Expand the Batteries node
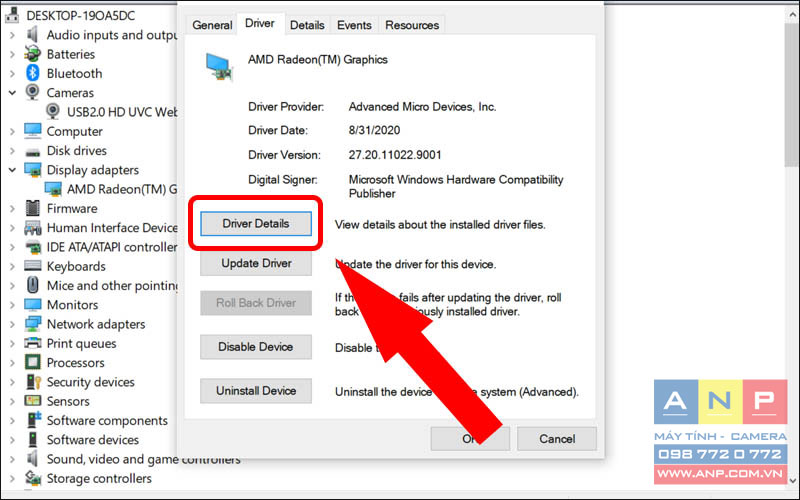 (x=12, y=54)
